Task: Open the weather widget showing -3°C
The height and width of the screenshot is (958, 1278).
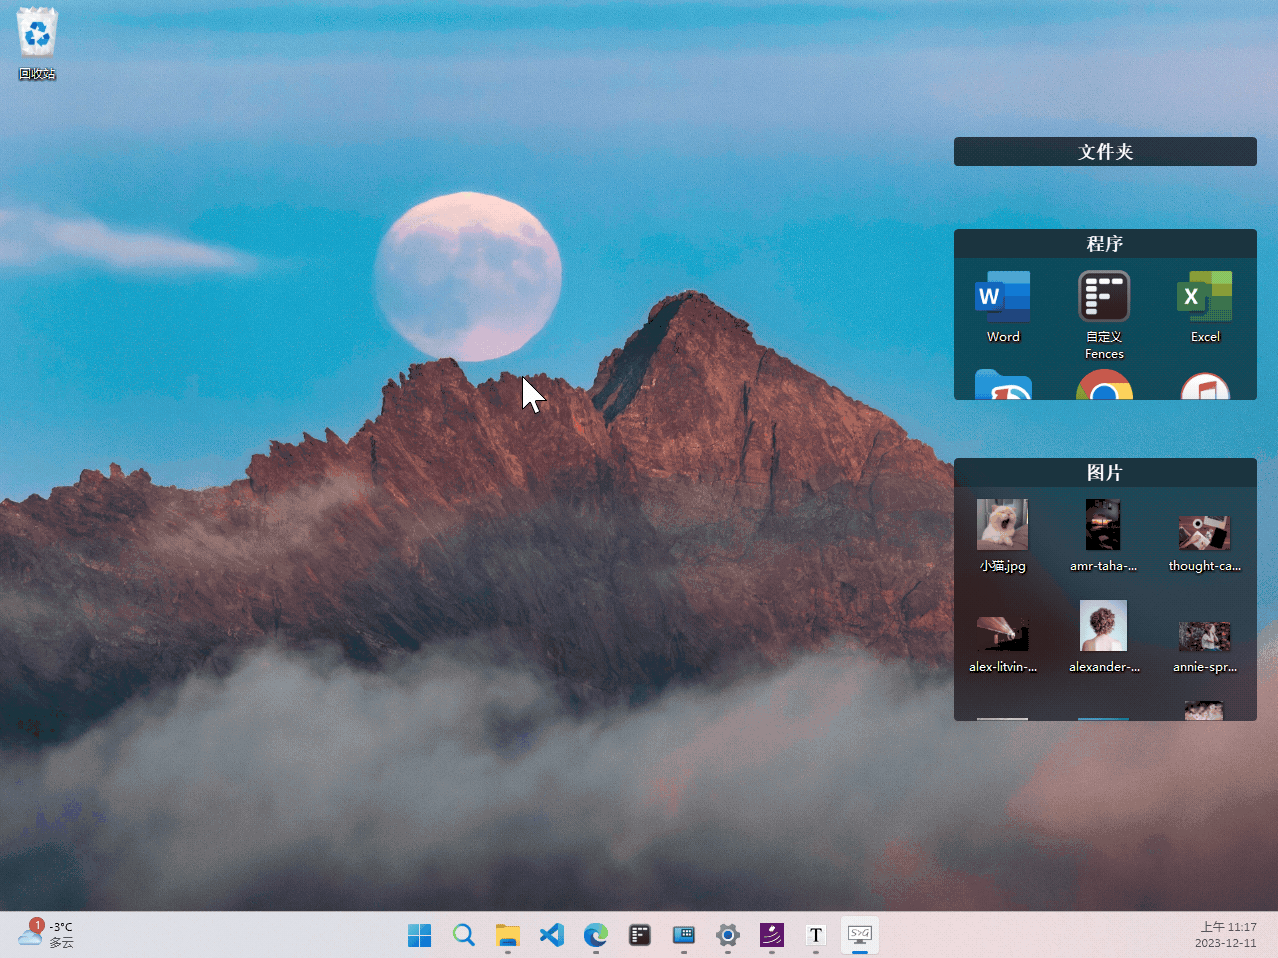Action: (x=46, y=934)
